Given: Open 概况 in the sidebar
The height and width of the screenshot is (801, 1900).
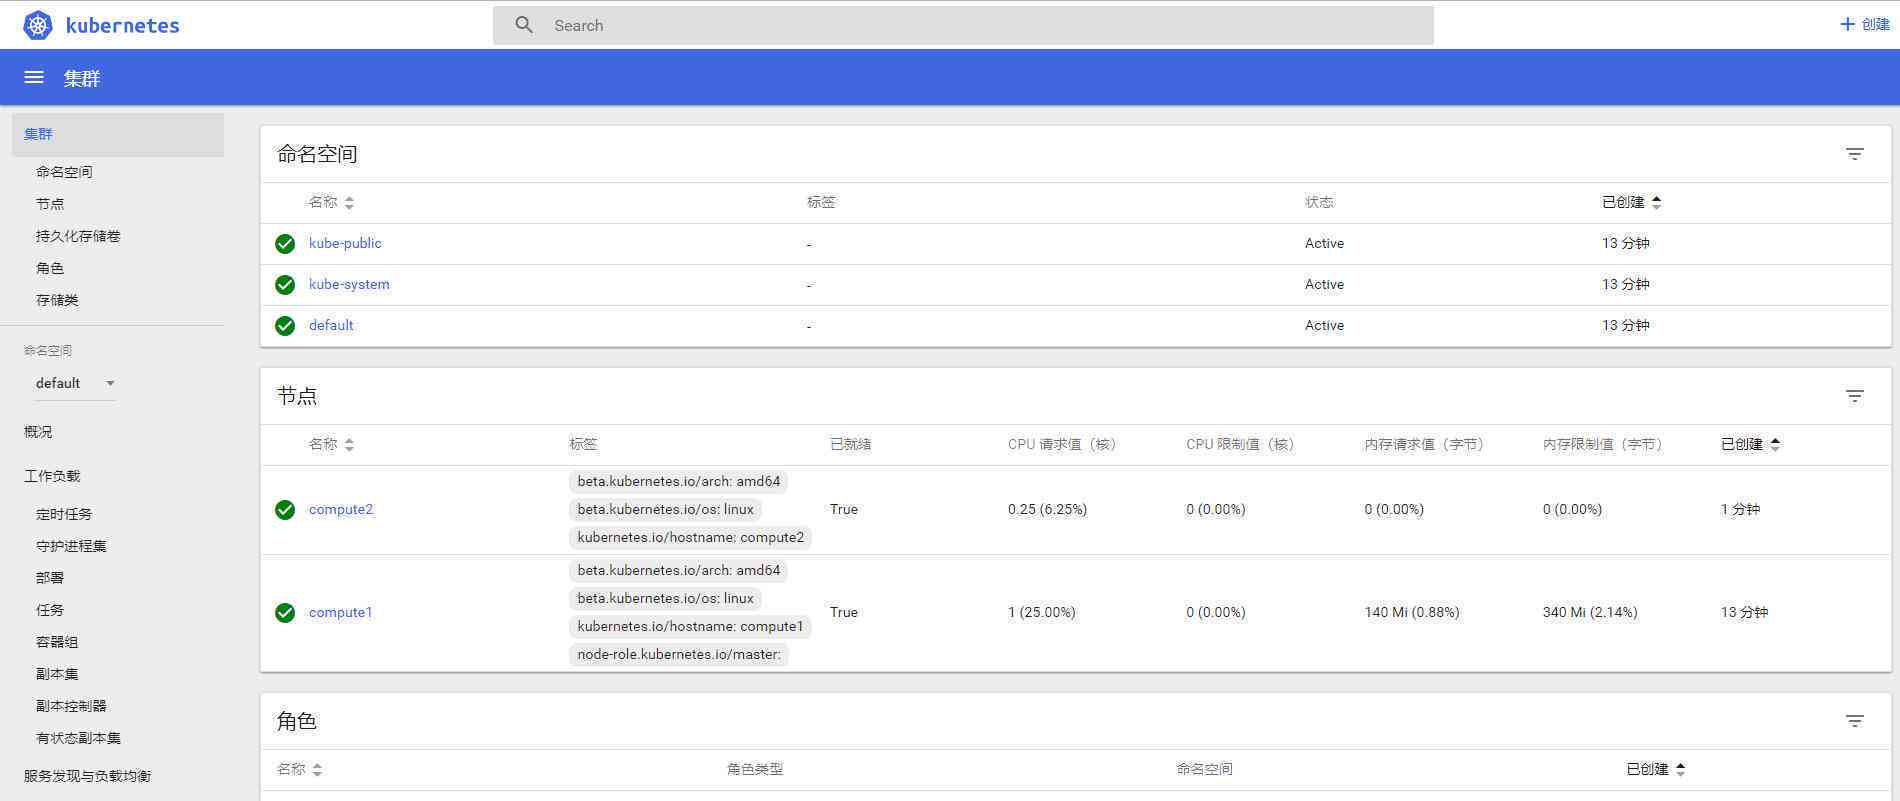Looking at the screenshot, I should click(x=38, y=432).
